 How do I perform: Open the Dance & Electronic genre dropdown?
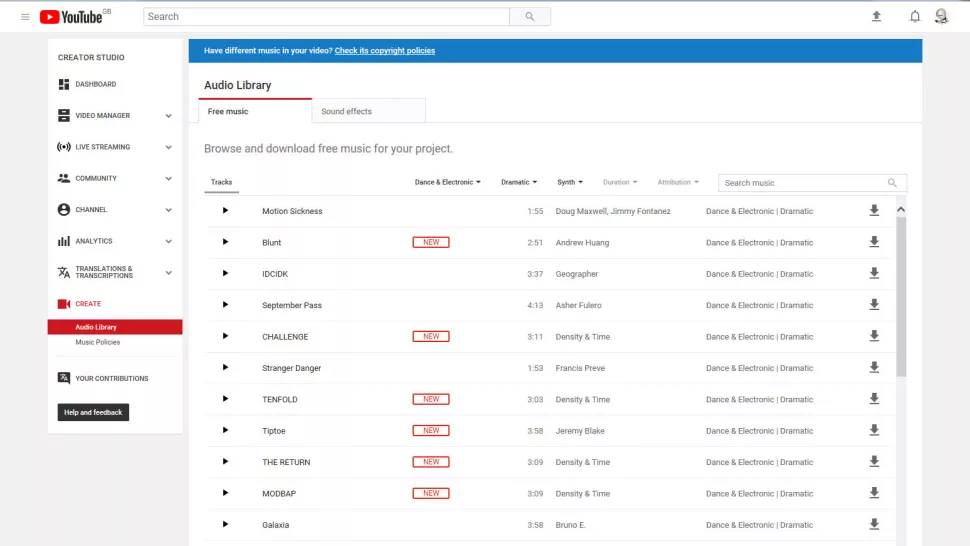point(447,182)
